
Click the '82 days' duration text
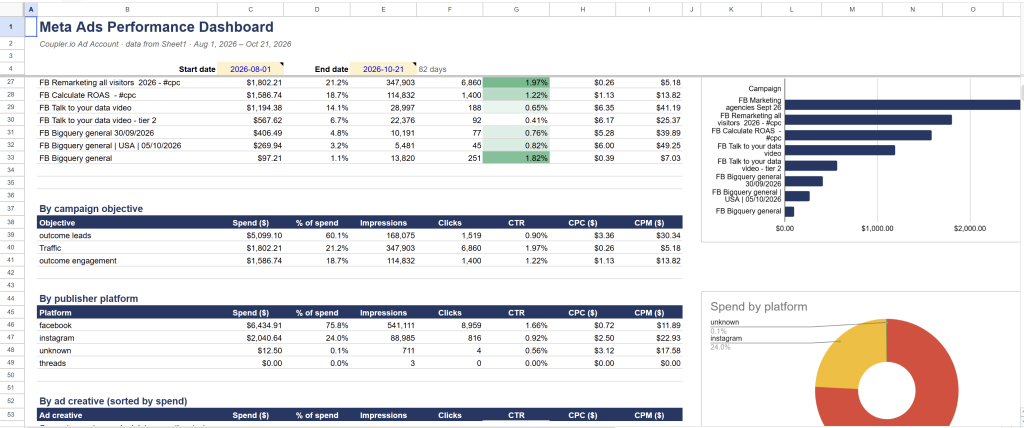(x=432, y=69)
